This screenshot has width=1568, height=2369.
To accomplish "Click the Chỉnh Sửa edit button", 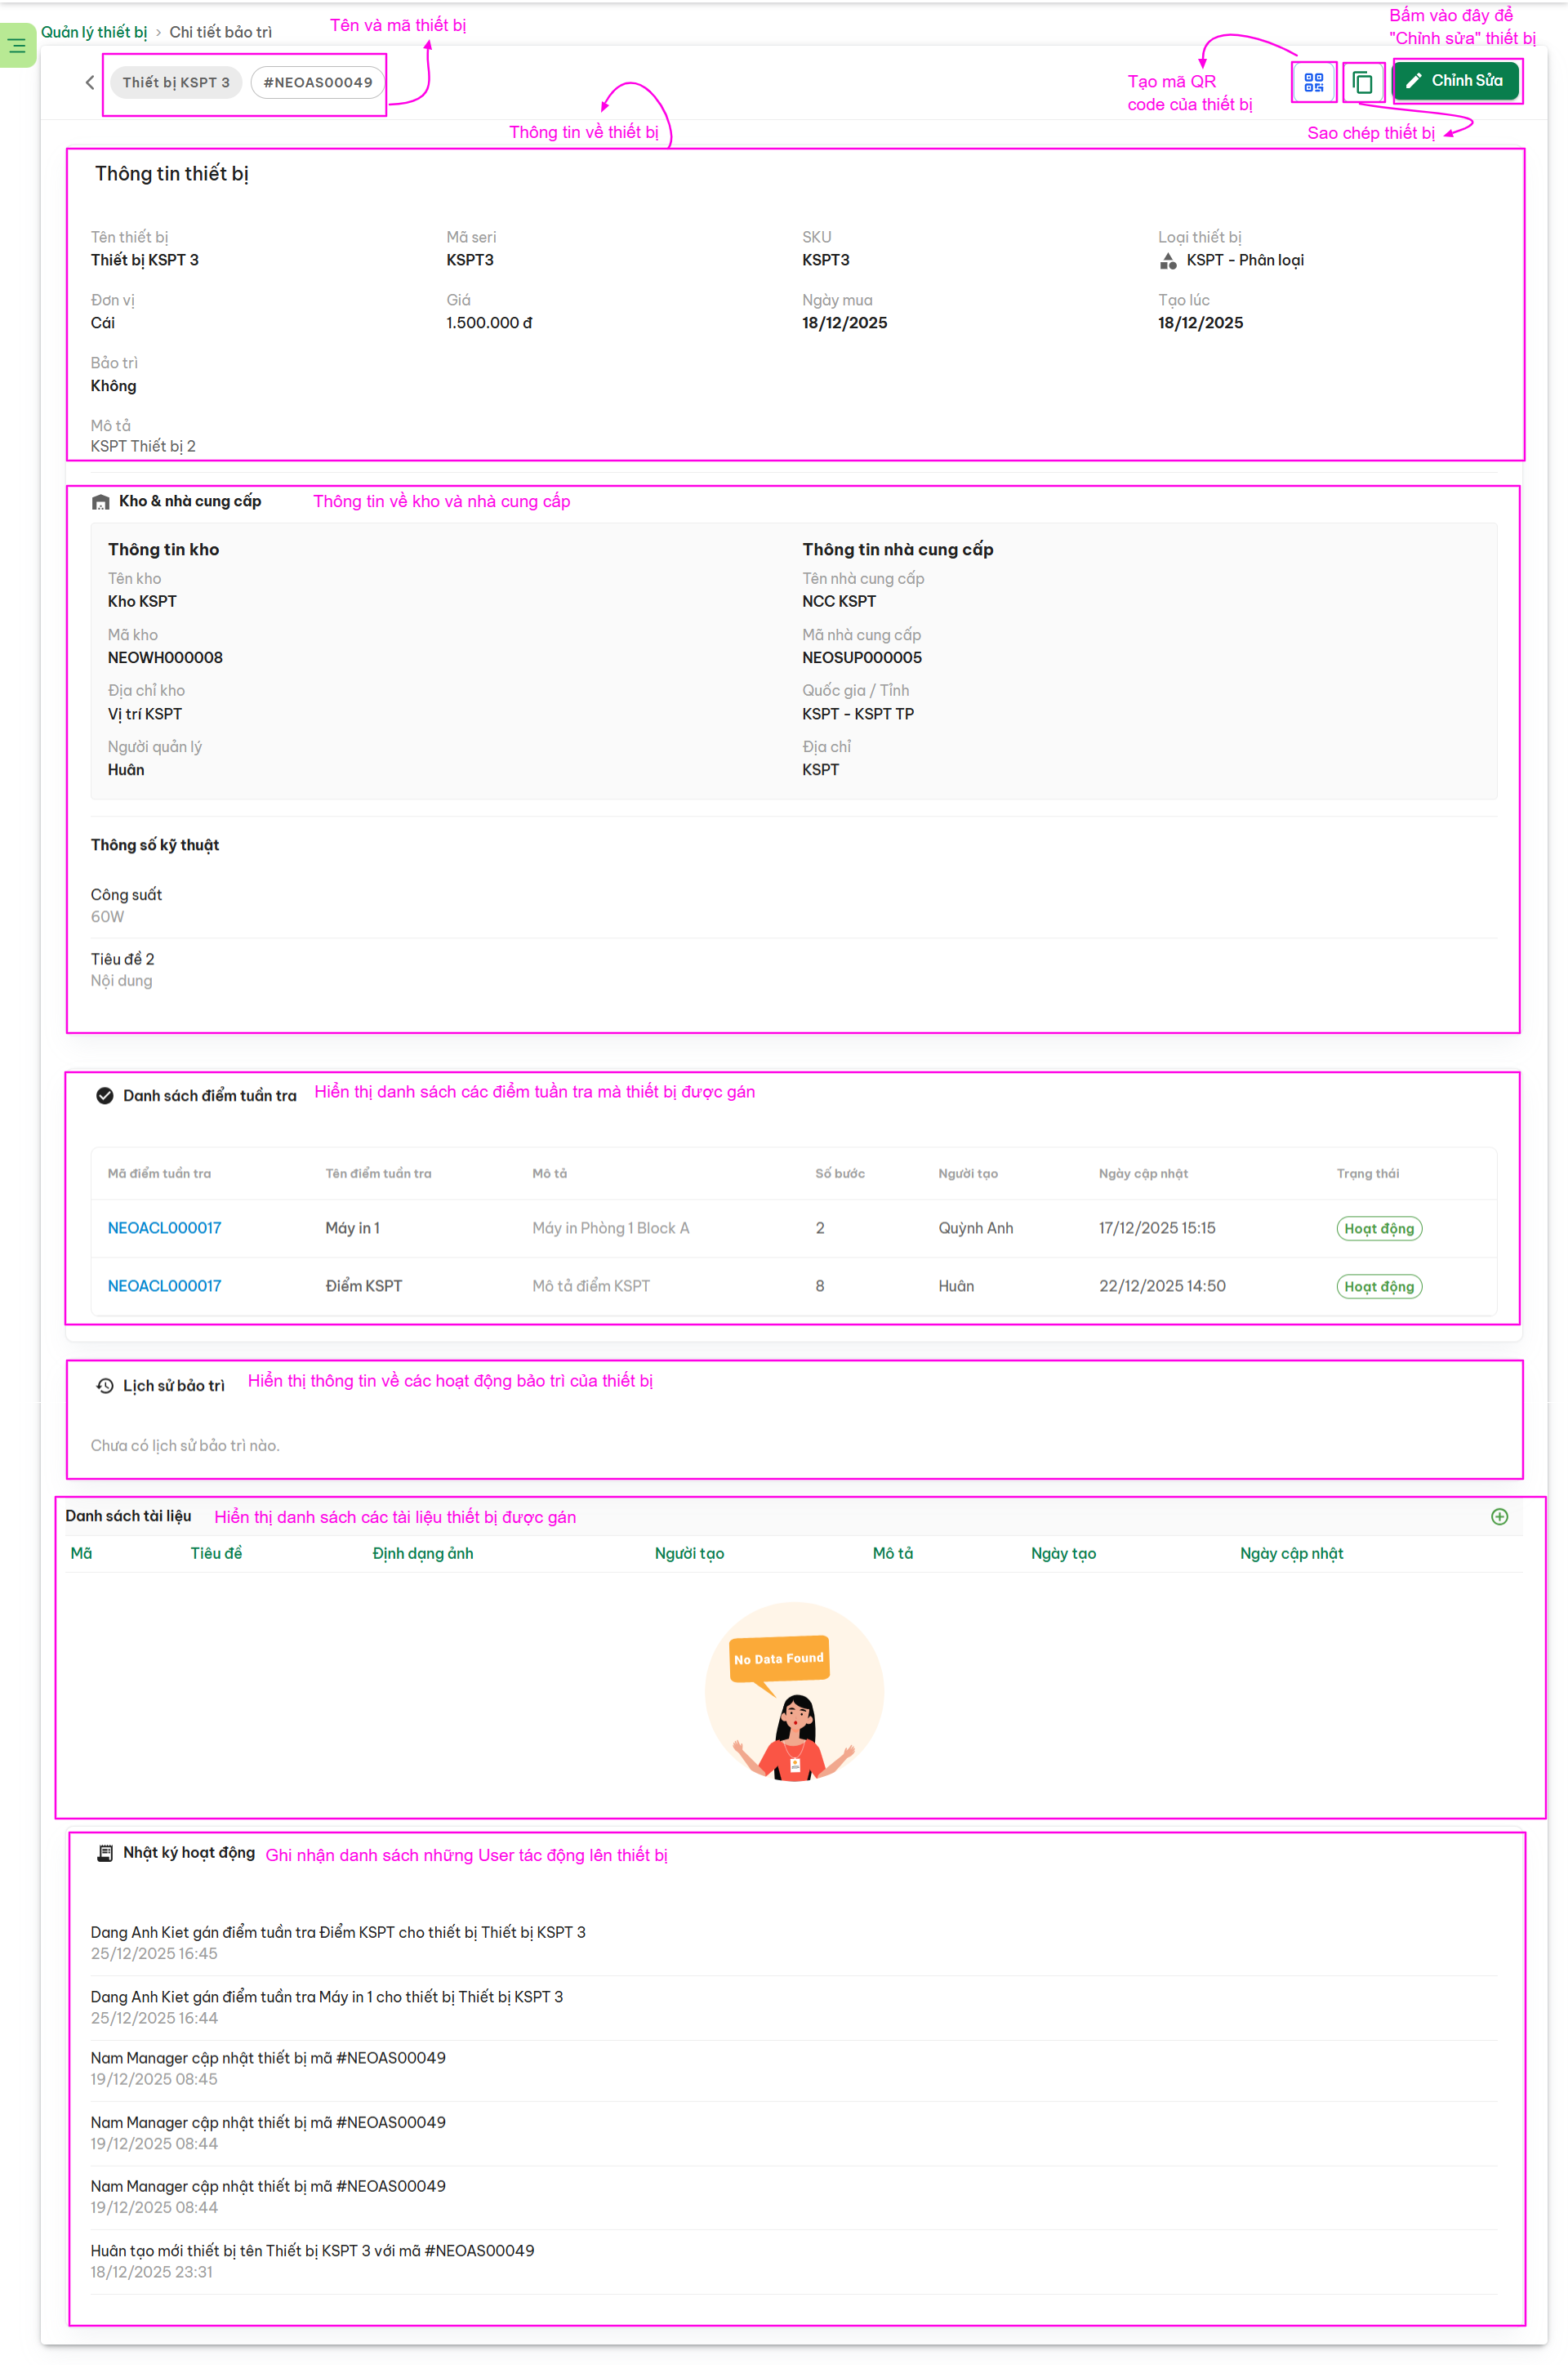I will pos(1455,81).
